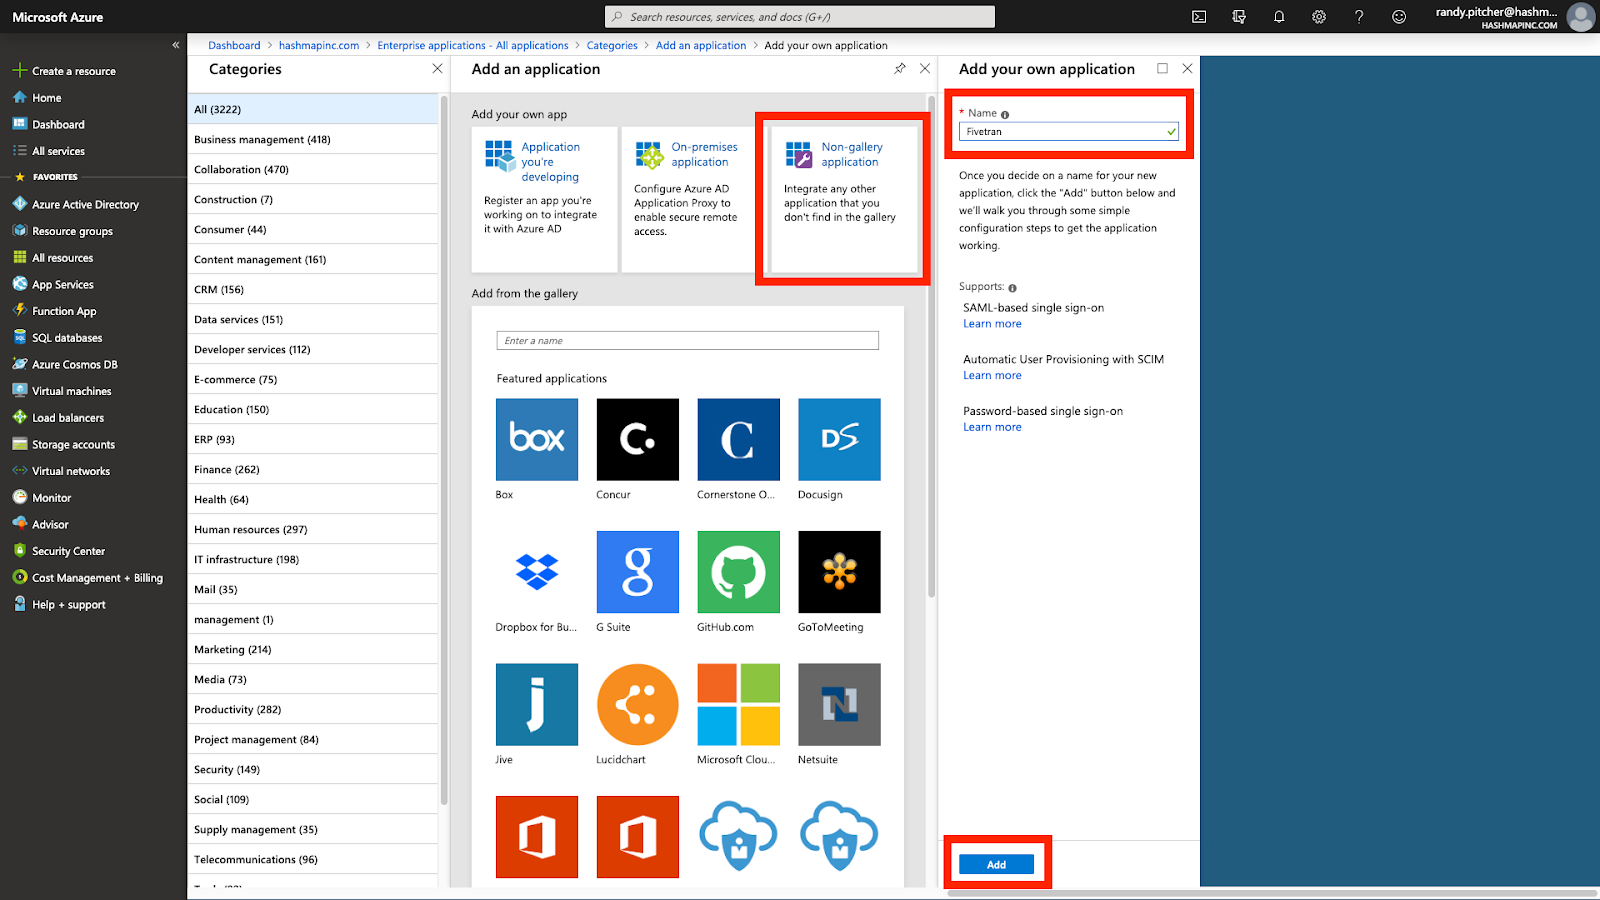Viewport: 1600px width, 900px height.
Task: Select the Concur app tile
Action: point(638,440)
